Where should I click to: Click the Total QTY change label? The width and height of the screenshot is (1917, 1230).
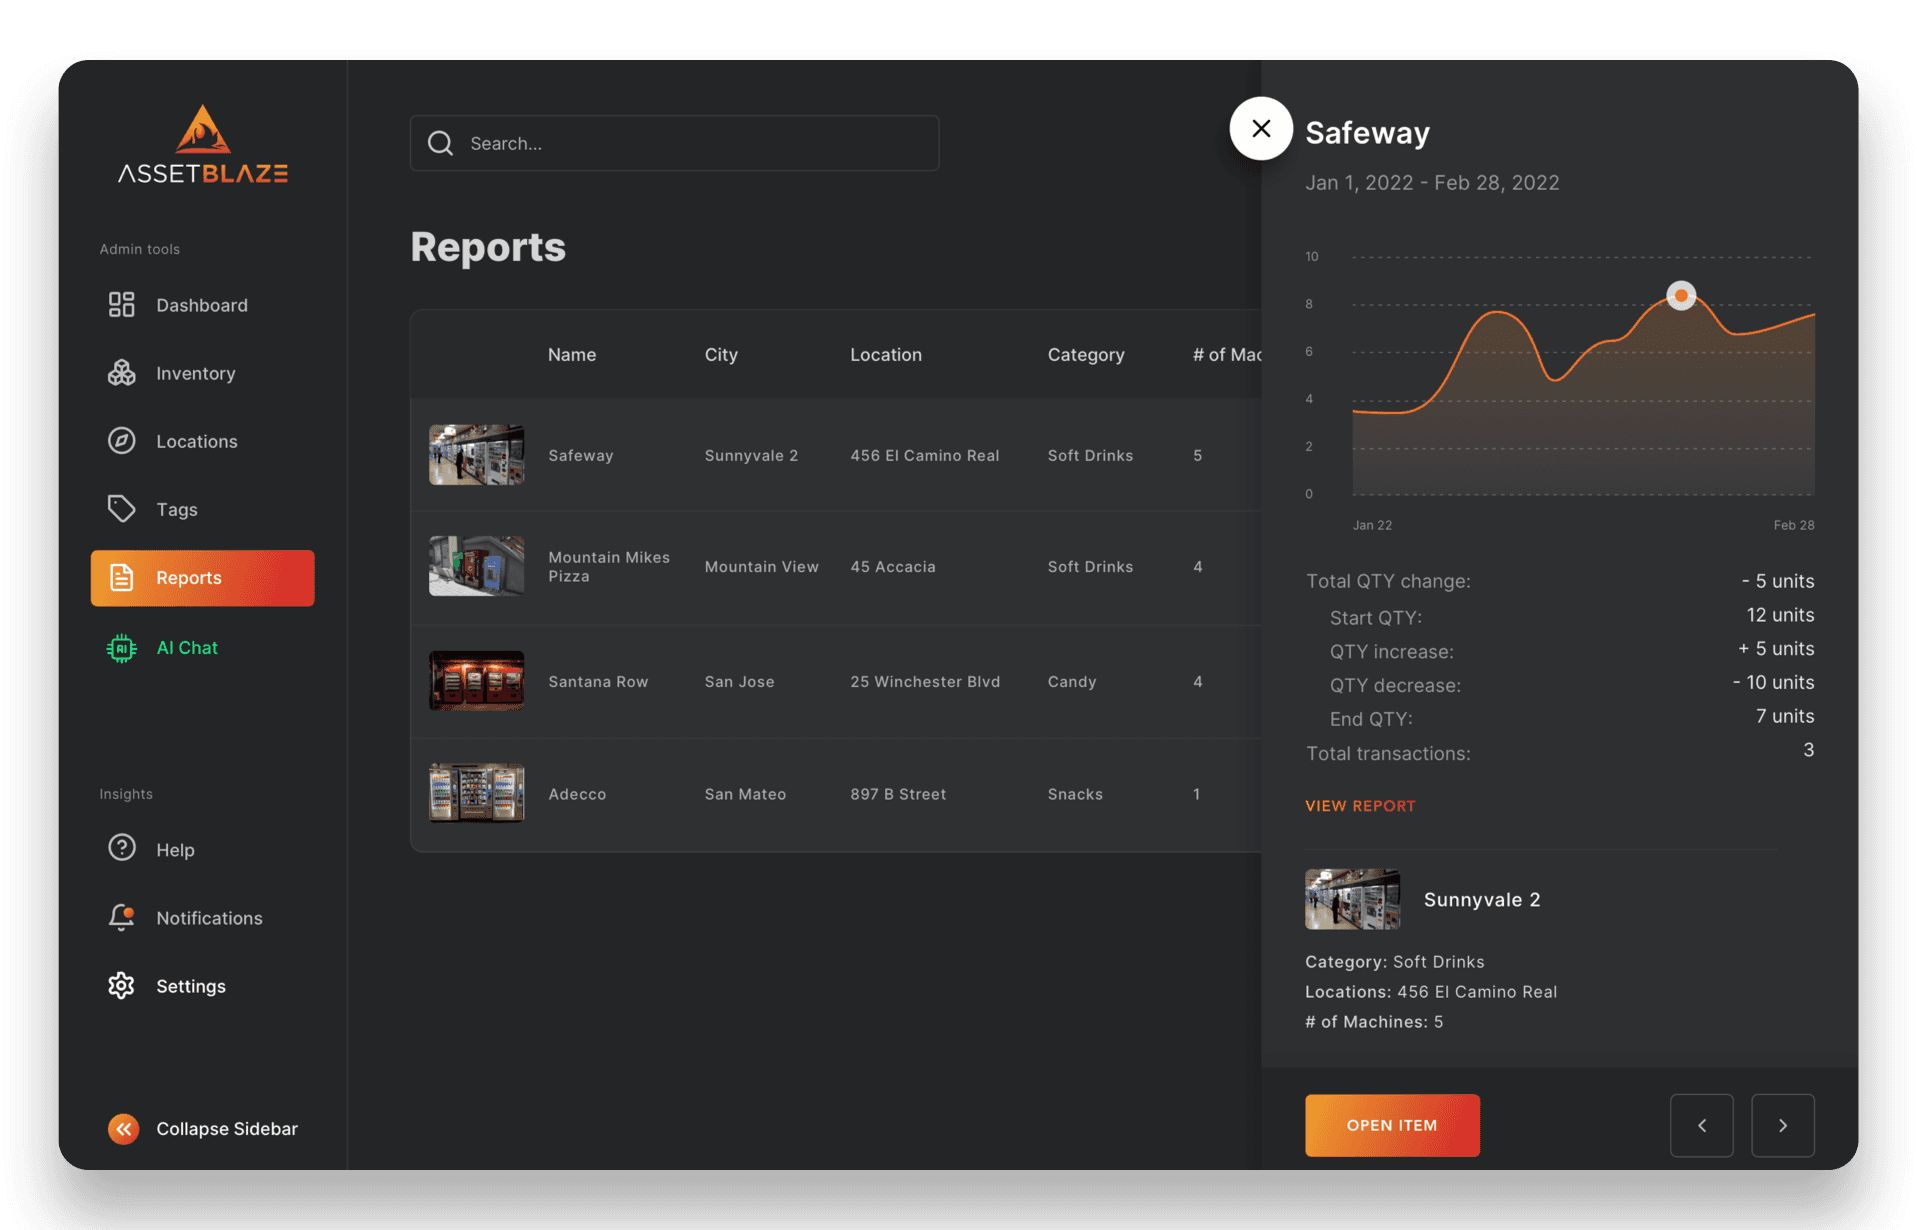tap(1388, 581)
